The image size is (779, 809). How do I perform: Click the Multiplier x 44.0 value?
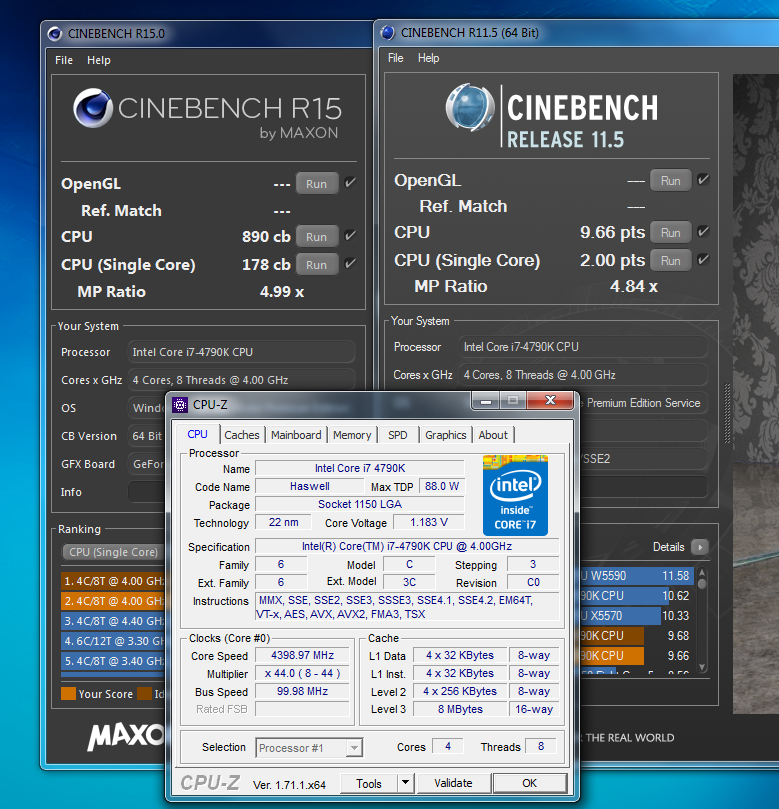coord(302,673)
